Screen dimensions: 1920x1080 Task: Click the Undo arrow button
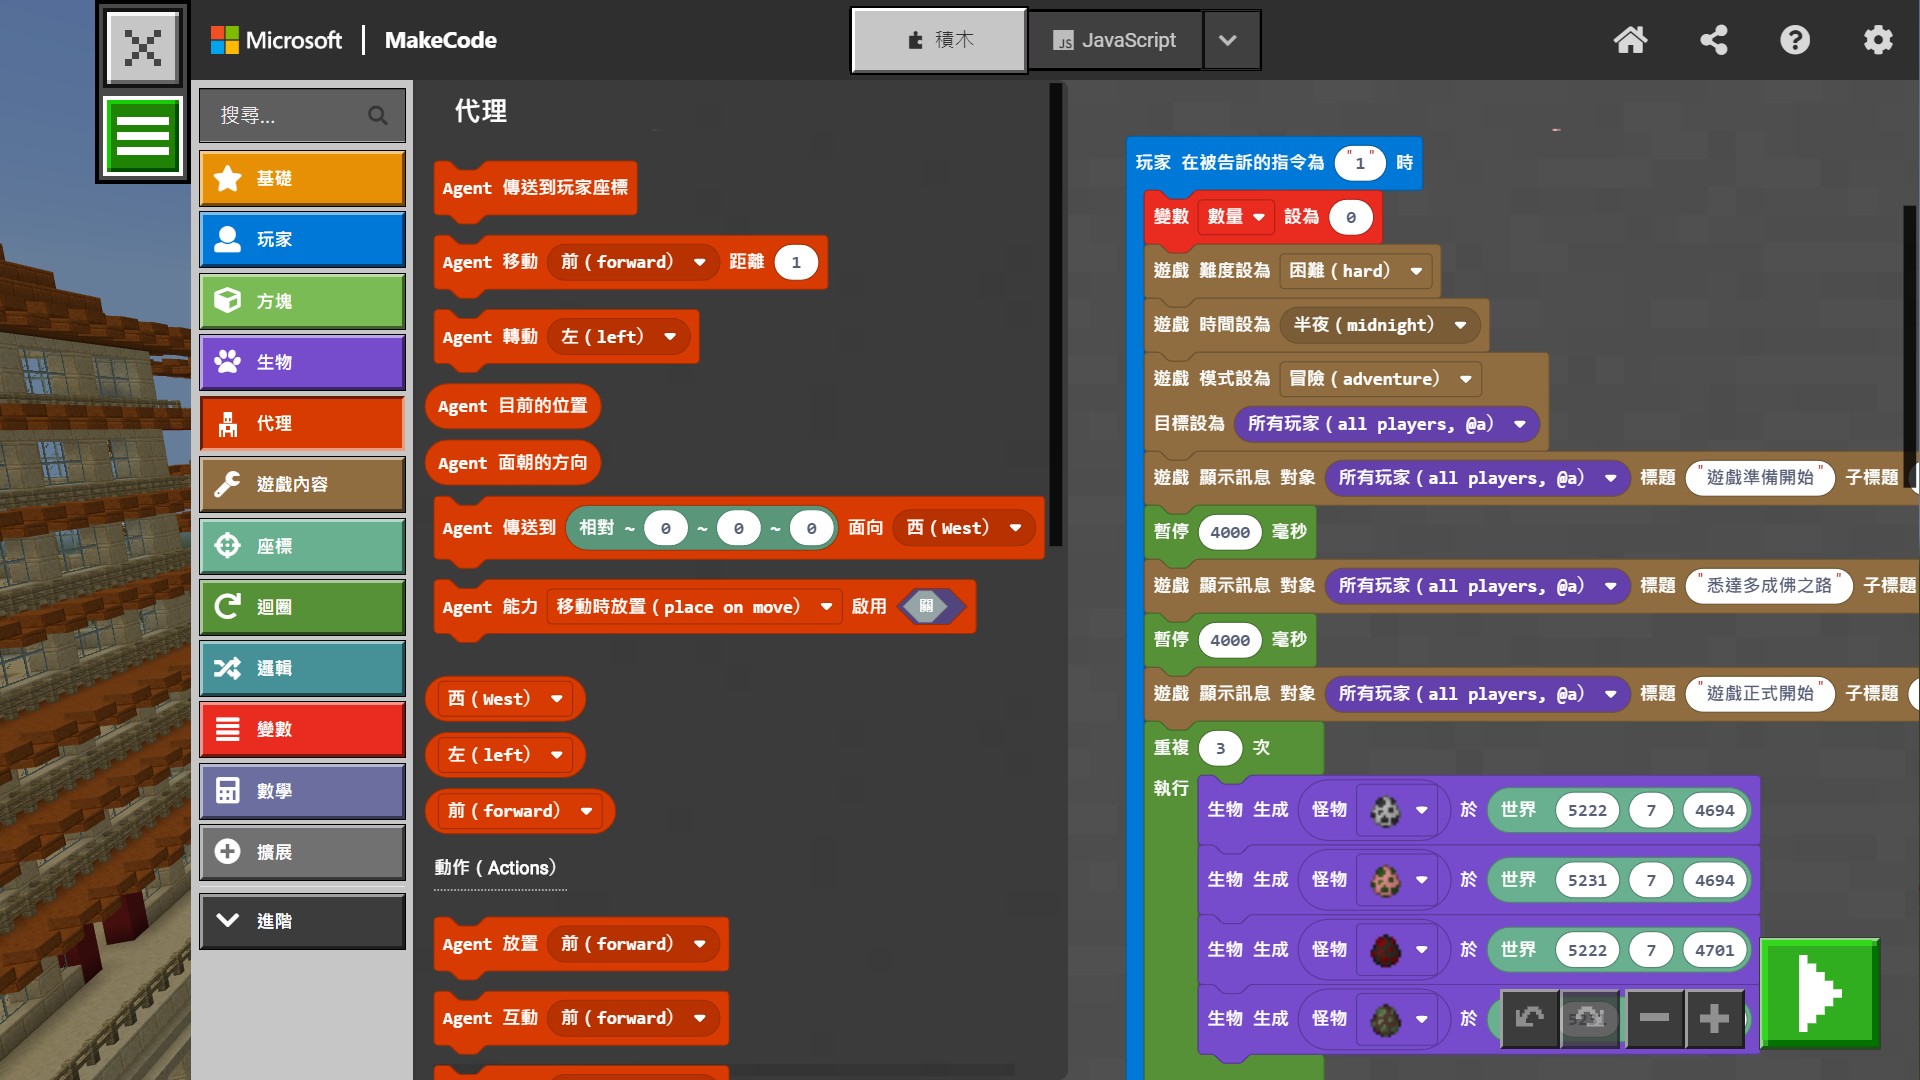pos(1529,1018)
